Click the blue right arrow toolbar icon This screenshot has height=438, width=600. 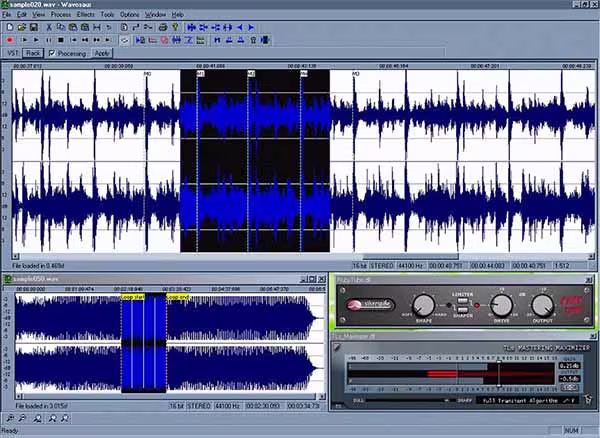point(251,27)
